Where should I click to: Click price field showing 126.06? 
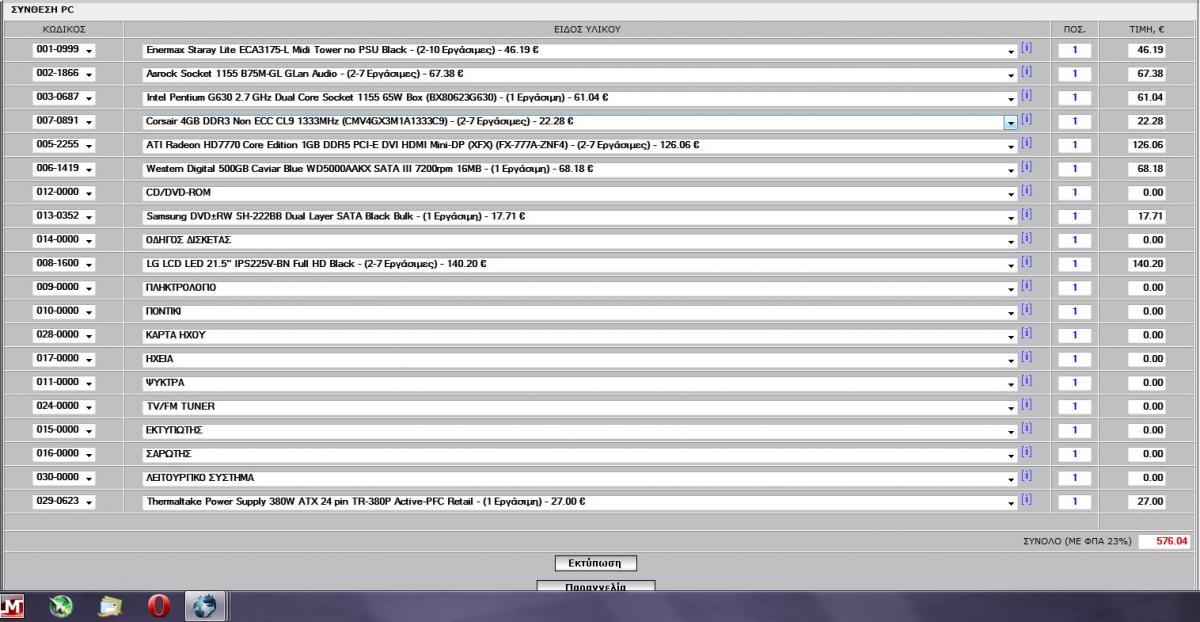(1147, 145)
